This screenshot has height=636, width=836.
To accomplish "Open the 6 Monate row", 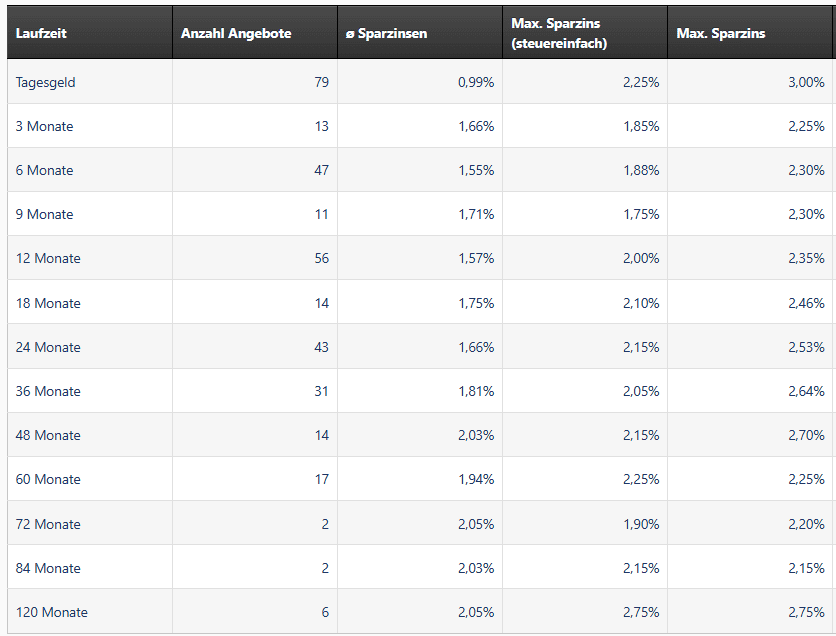I will [45, 170].
